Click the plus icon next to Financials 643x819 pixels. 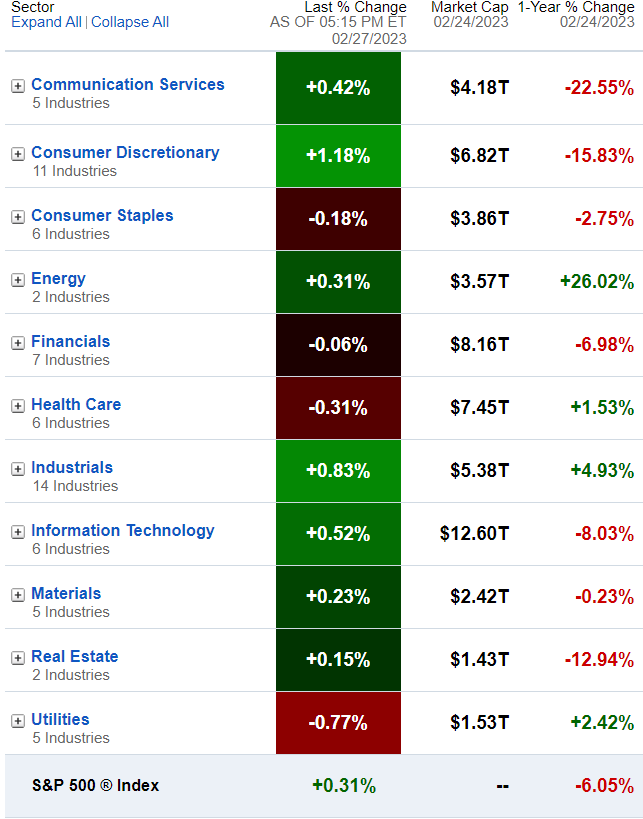[x=17, y=343]
